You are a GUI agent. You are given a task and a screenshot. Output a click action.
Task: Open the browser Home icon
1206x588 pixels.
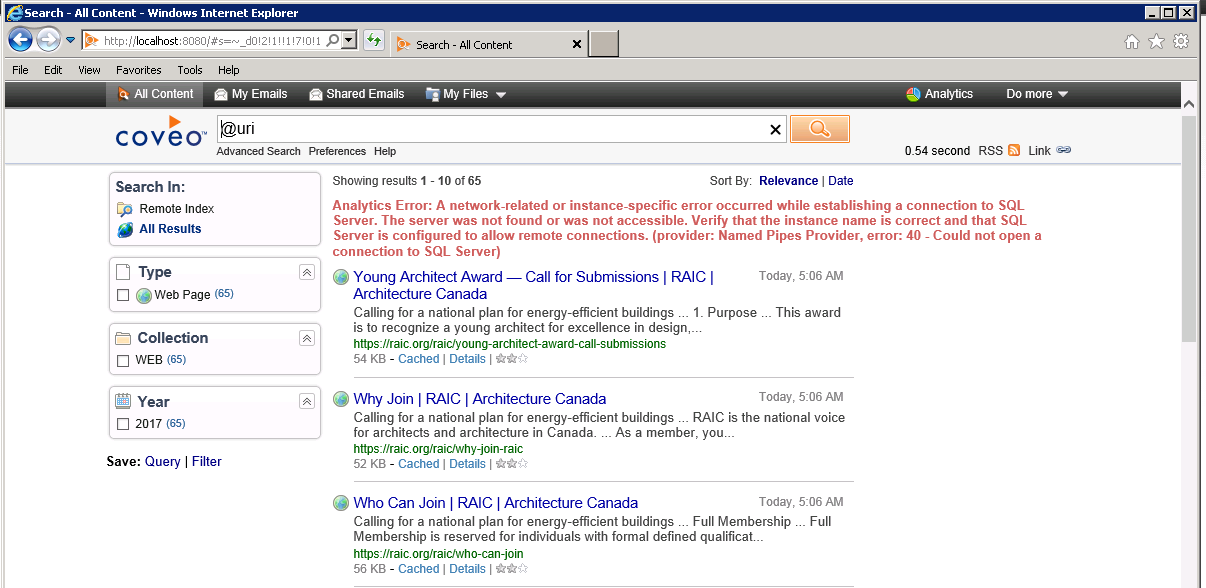[1132, 42]
